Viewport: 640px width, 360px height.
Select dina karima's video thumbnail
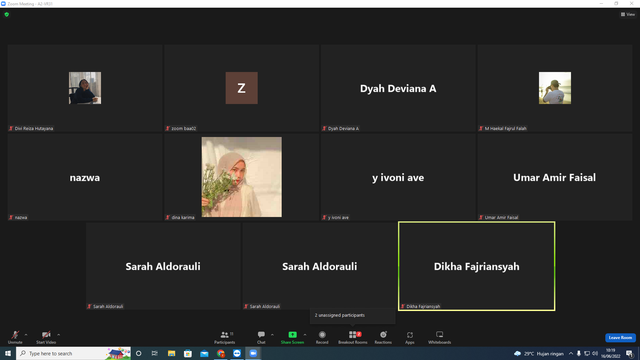click(242, 177)
